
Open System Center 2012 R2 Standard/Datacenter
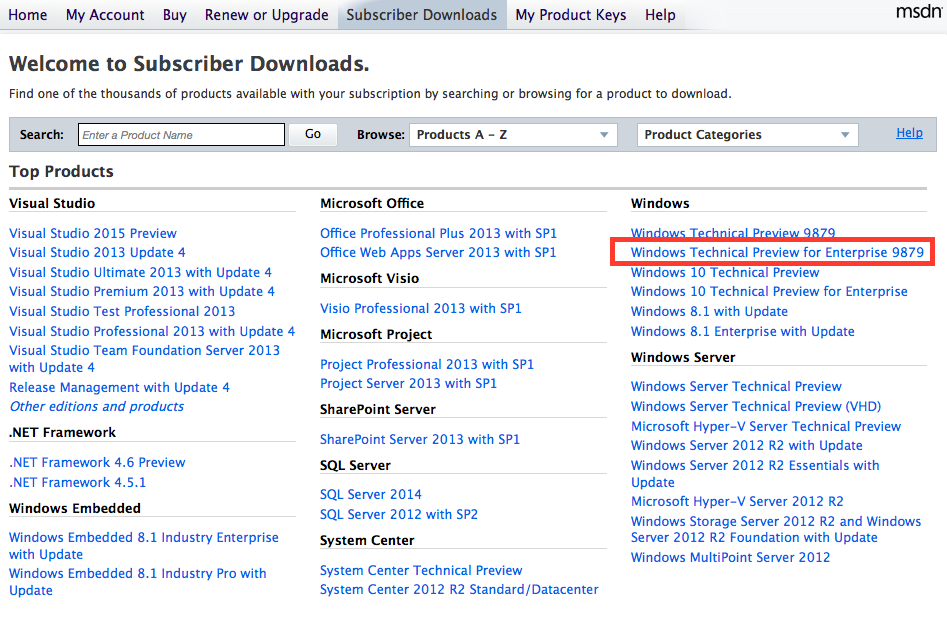[459, 590]
